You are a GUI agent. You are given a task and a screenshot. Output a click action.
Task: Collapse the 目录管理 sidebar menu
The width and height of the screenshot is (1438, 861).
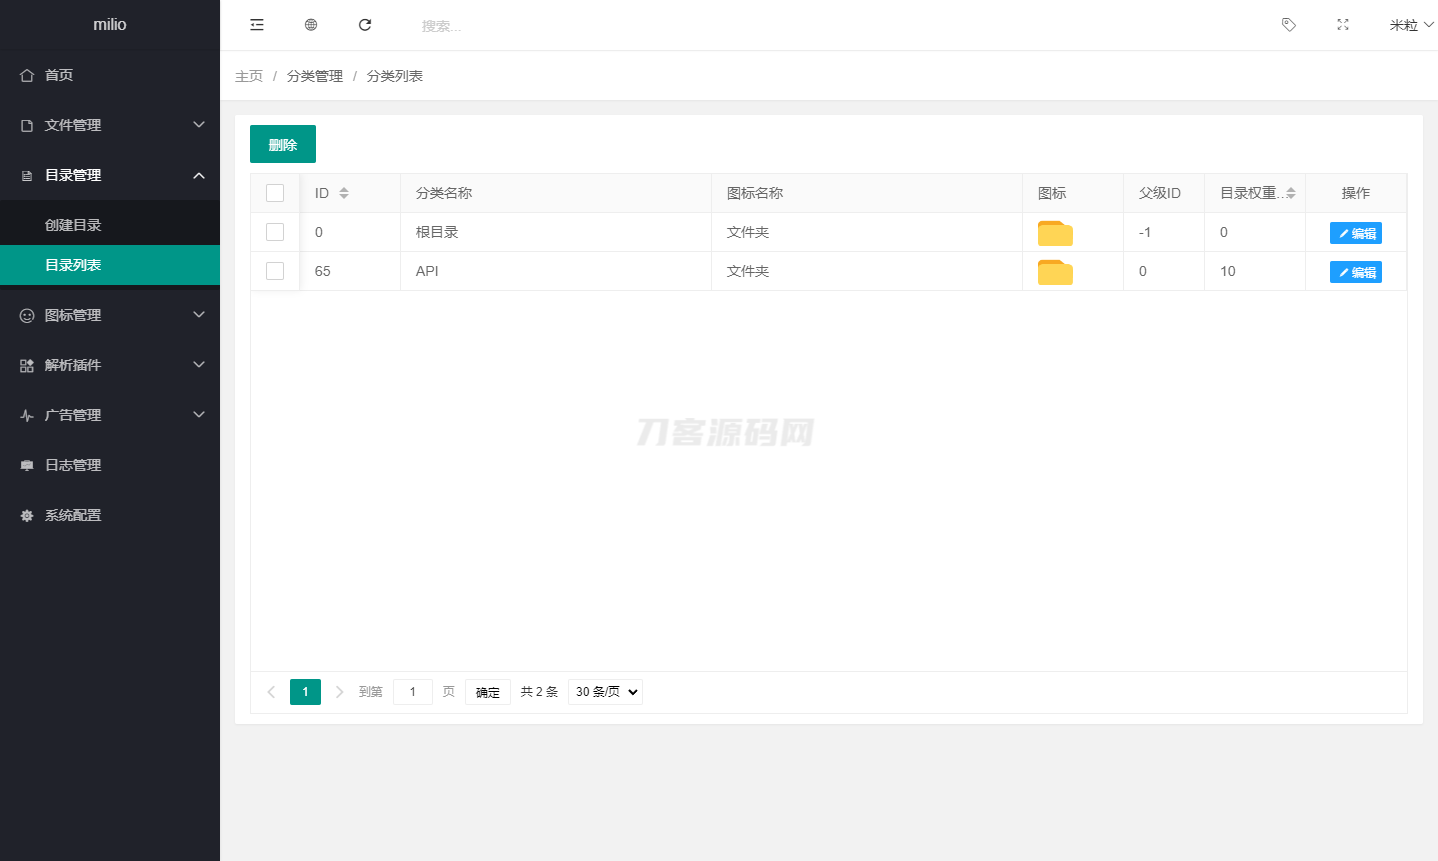[110, 175]
